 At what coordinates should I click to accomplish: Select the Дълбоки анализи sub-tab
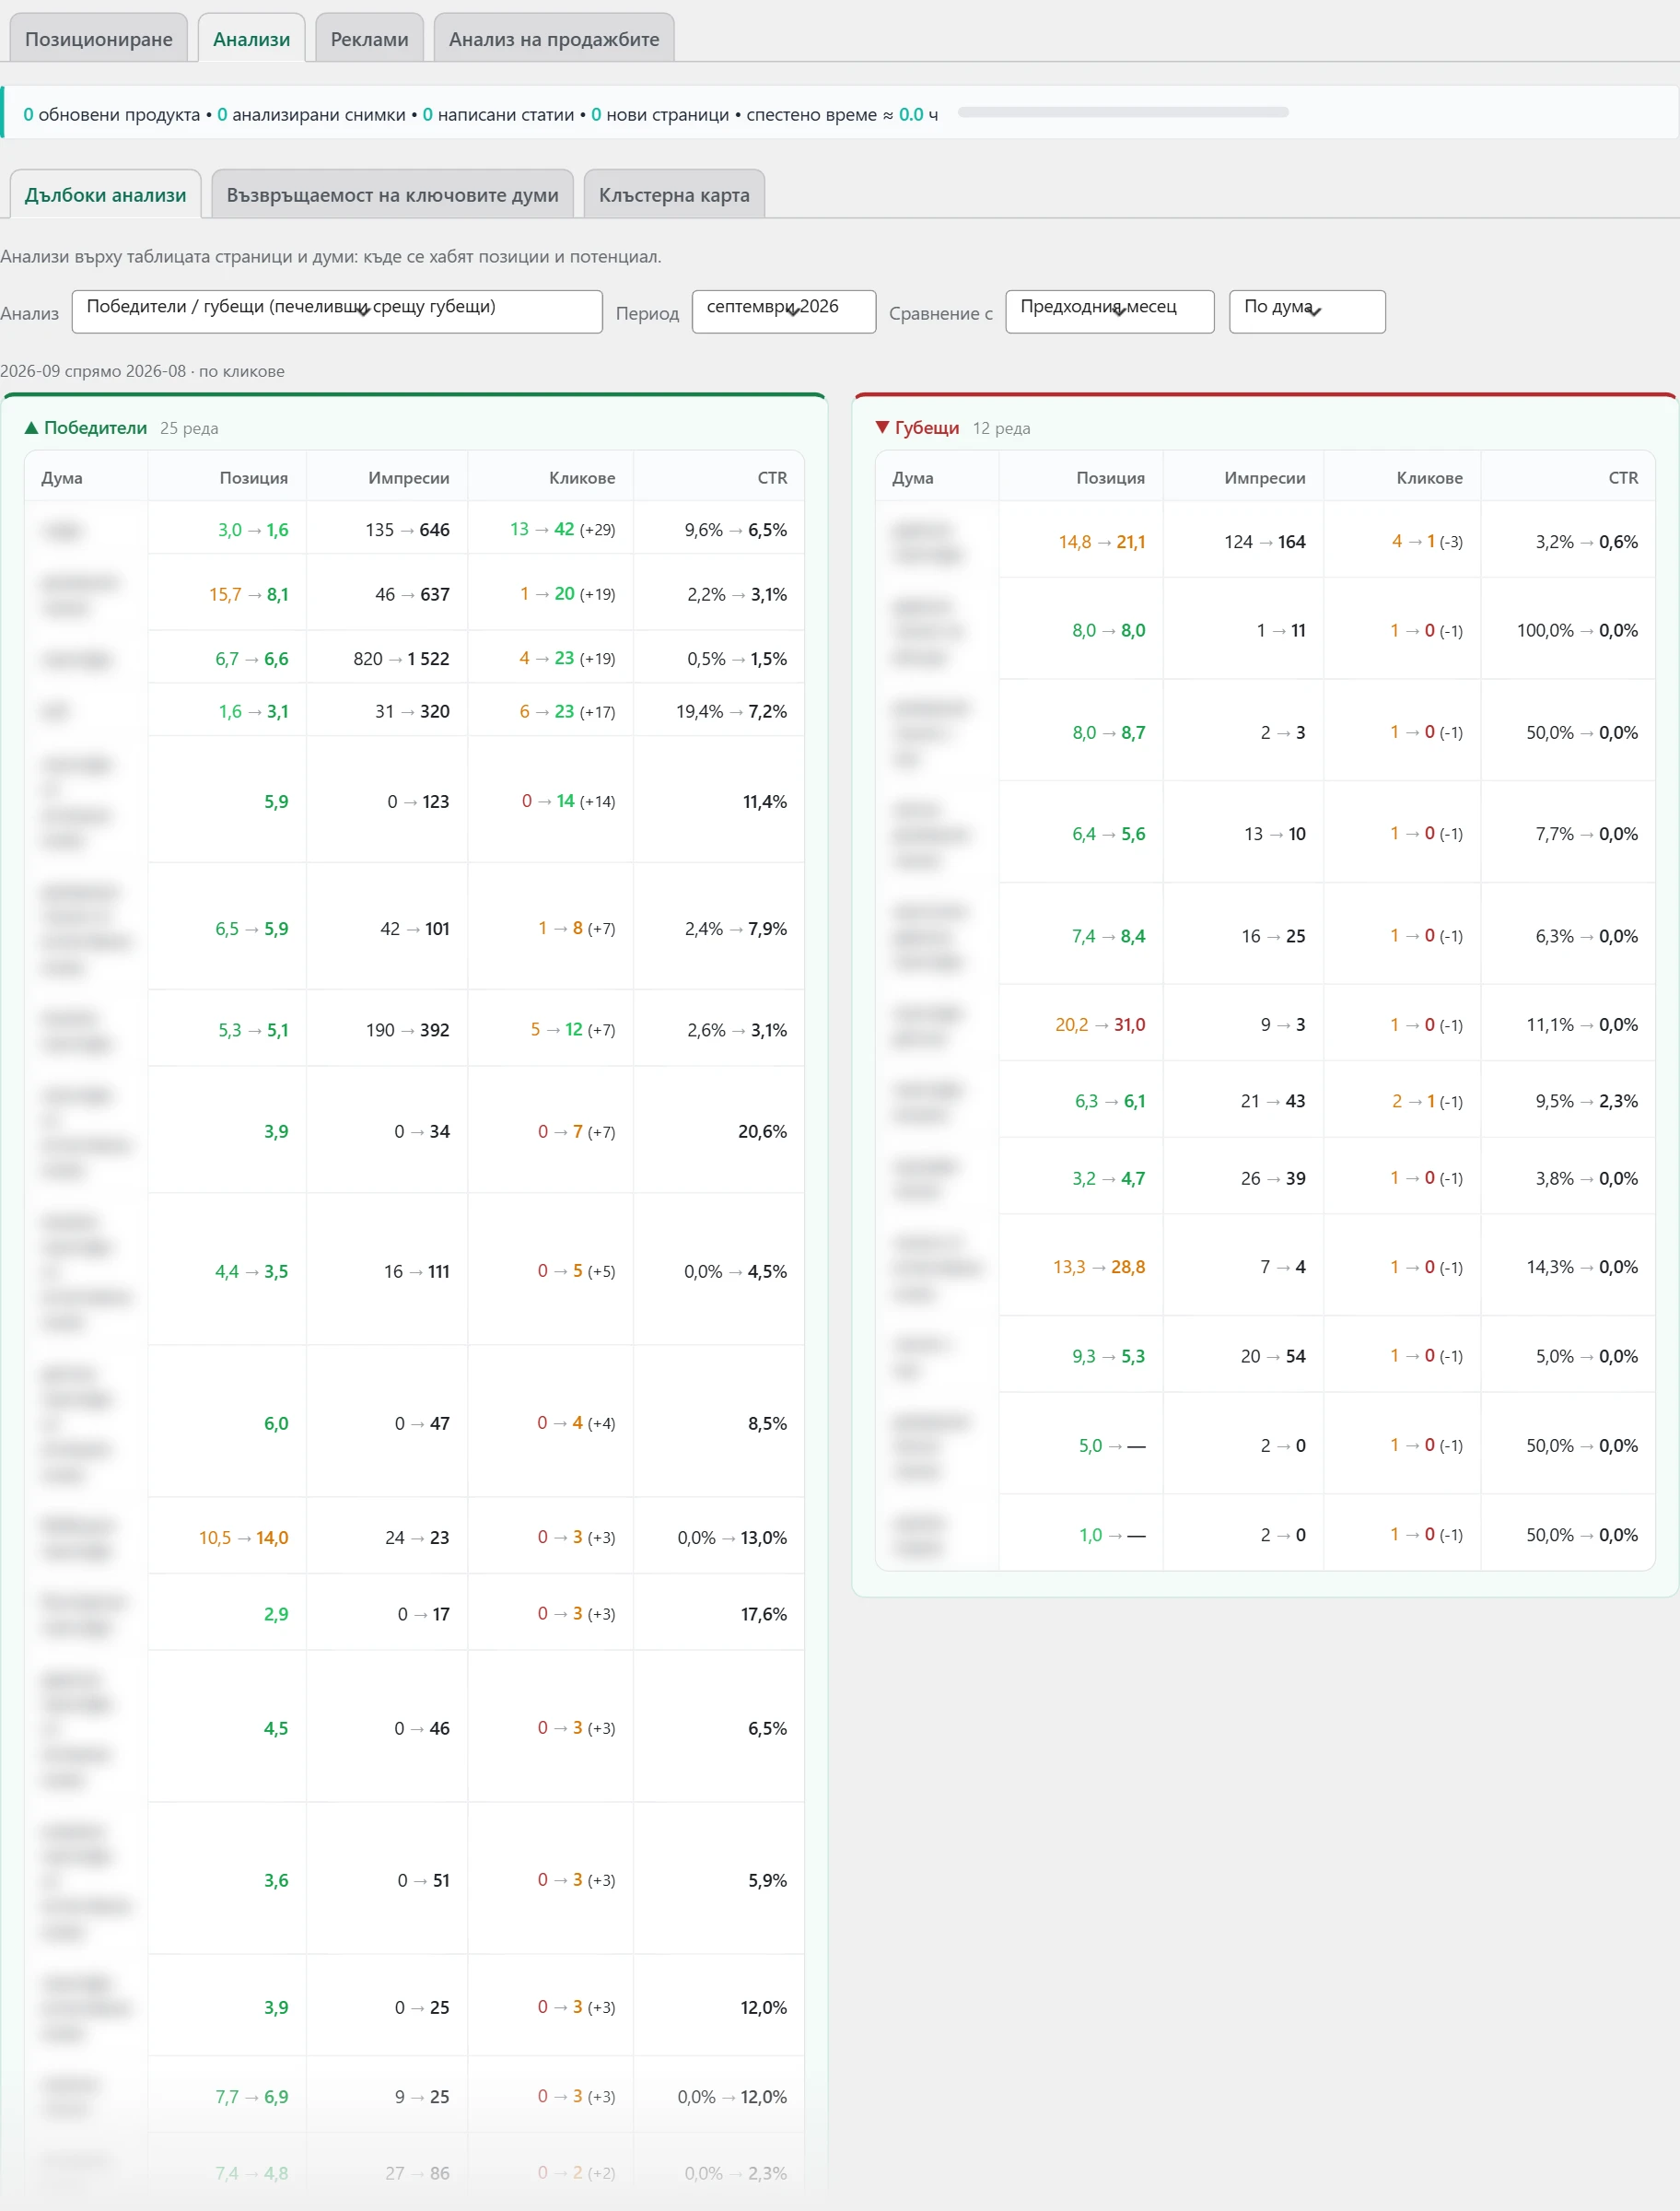[105, 195]
